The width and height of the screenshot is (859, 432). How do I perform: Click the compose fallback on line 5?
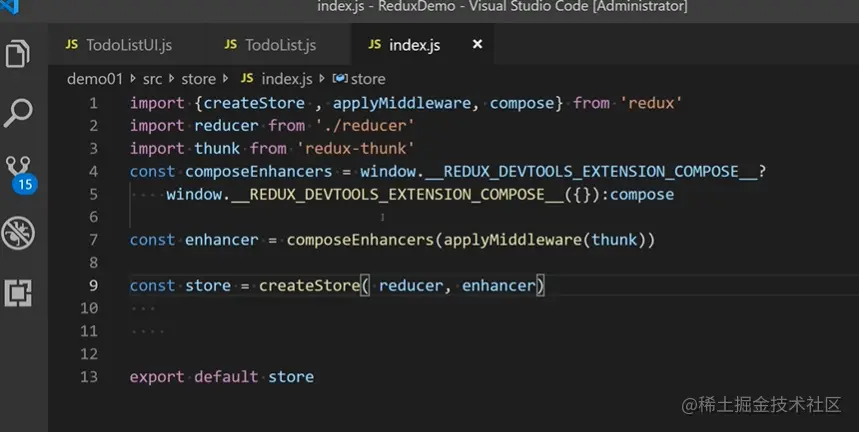pos(642,194)
